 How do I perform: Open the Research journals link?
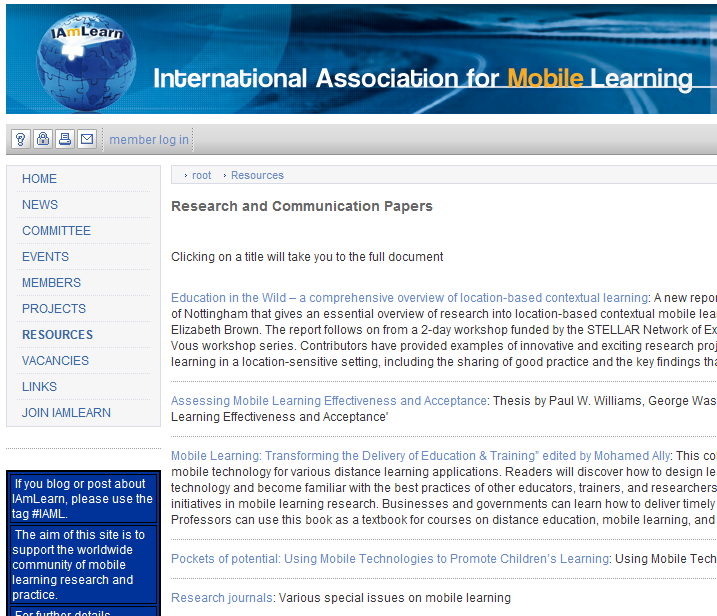(222, 598)
